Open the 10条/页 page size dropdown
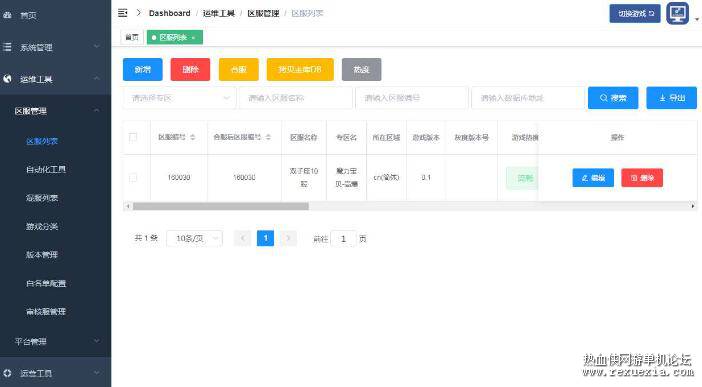The image size is (702, 387). (194, 238)
